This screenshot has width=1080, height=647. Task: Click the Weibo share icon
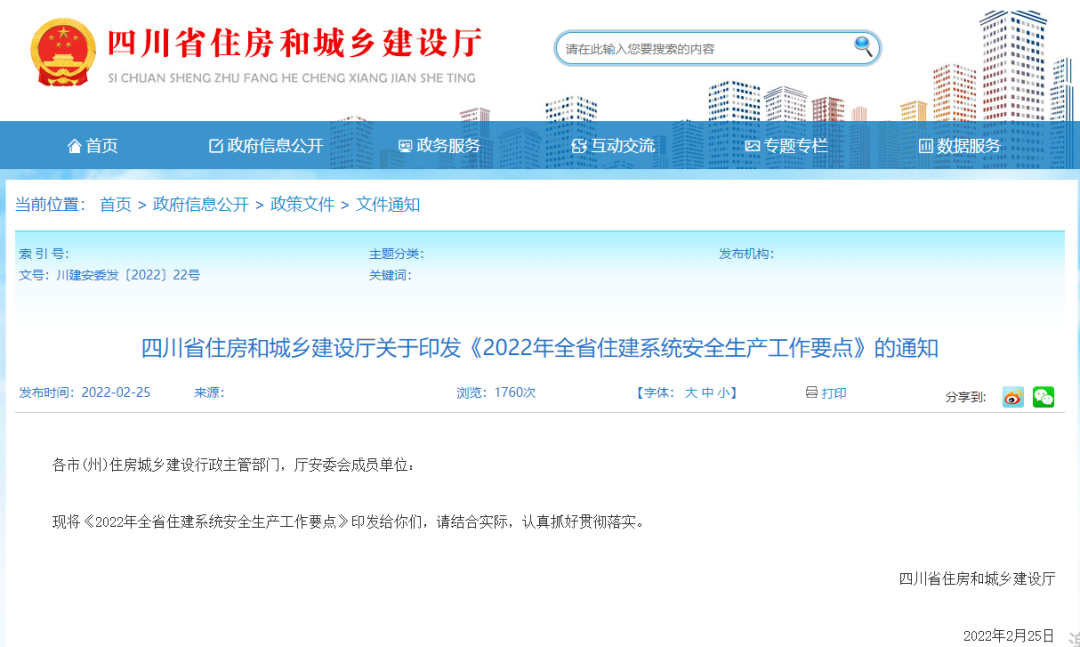click(1012, 397)
